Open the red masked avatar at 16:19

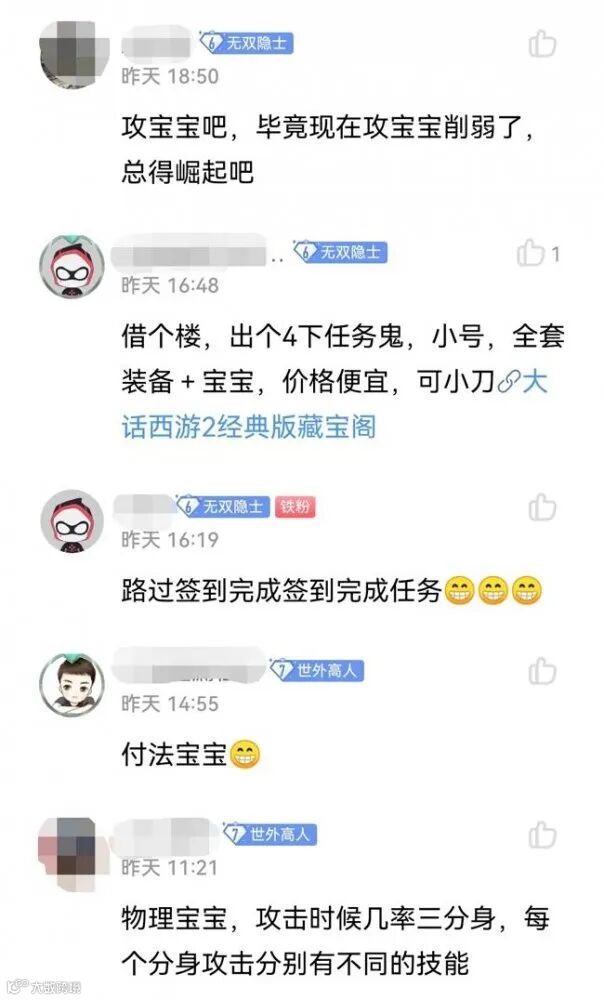[72, 520]
